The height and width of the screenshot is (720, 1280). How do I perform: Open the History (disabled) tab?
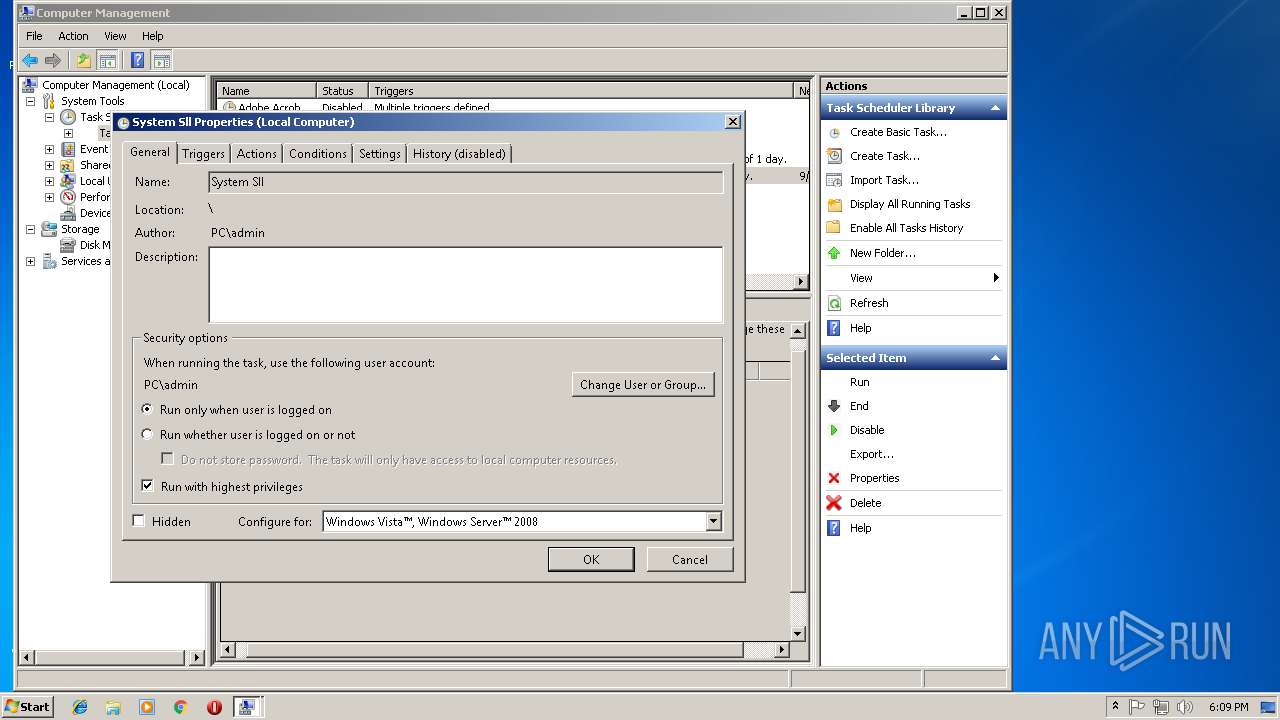459,153
